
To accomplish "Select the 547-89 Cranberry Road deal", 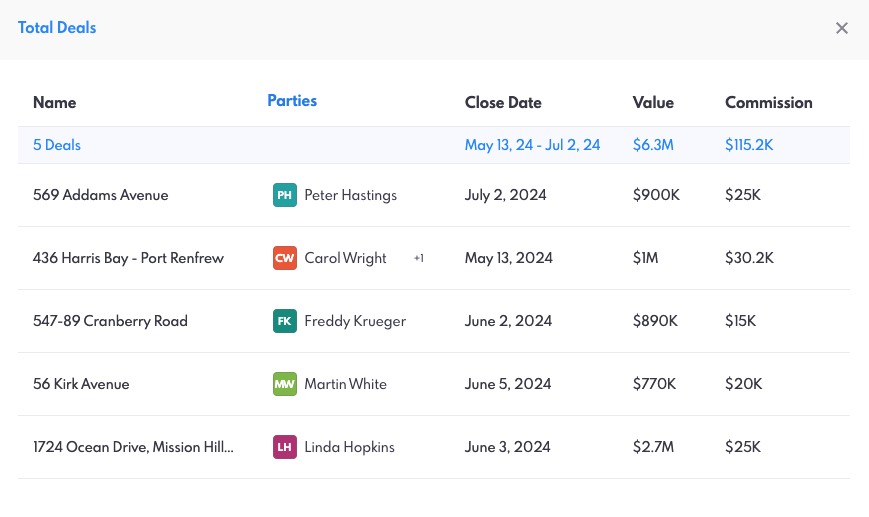I will tap(110, 321).
